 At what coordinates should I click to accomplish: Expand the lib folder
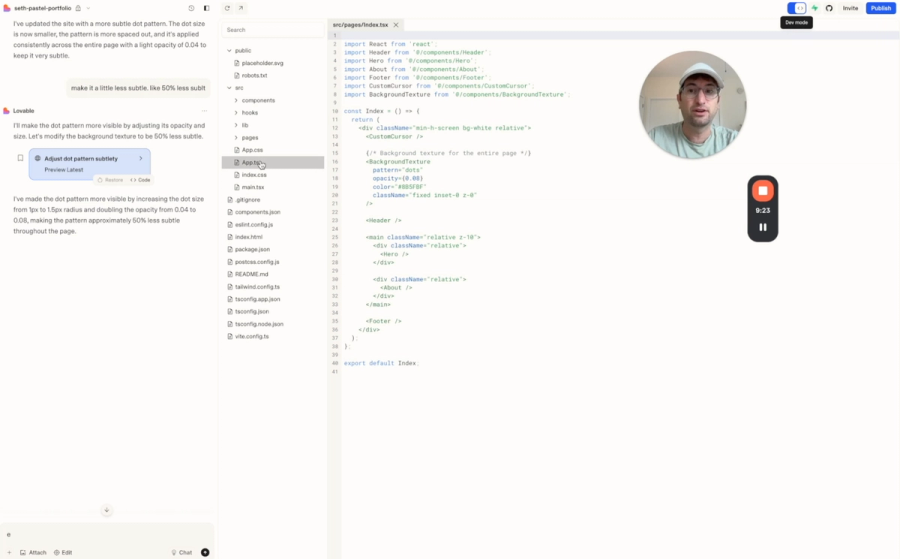tap(236, 125)
